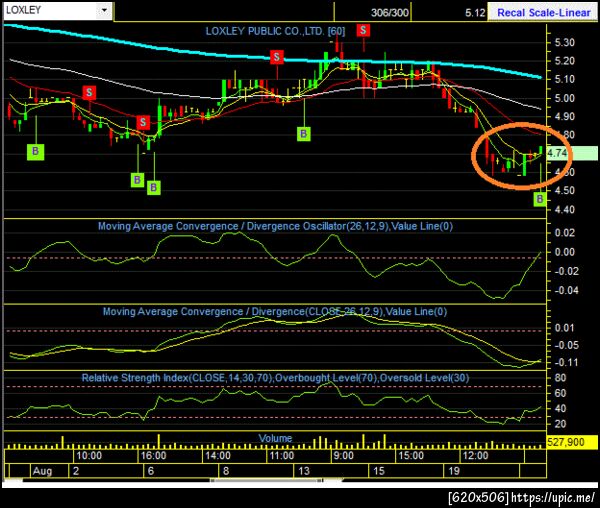The image size is (600, 508).
Task: Click the 10:00 time axis label
Action: [89, 456]
